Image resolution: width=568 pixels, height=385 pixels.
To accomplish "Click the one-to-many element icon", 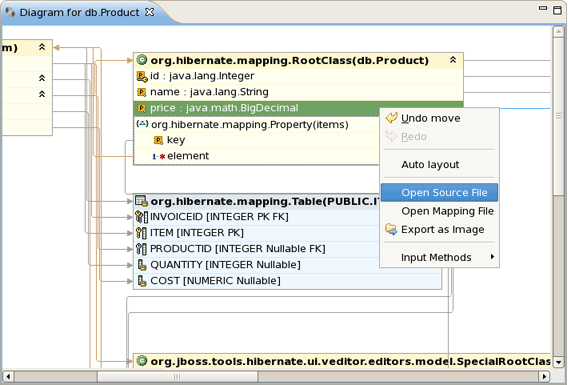I will [x=159, y=156].
